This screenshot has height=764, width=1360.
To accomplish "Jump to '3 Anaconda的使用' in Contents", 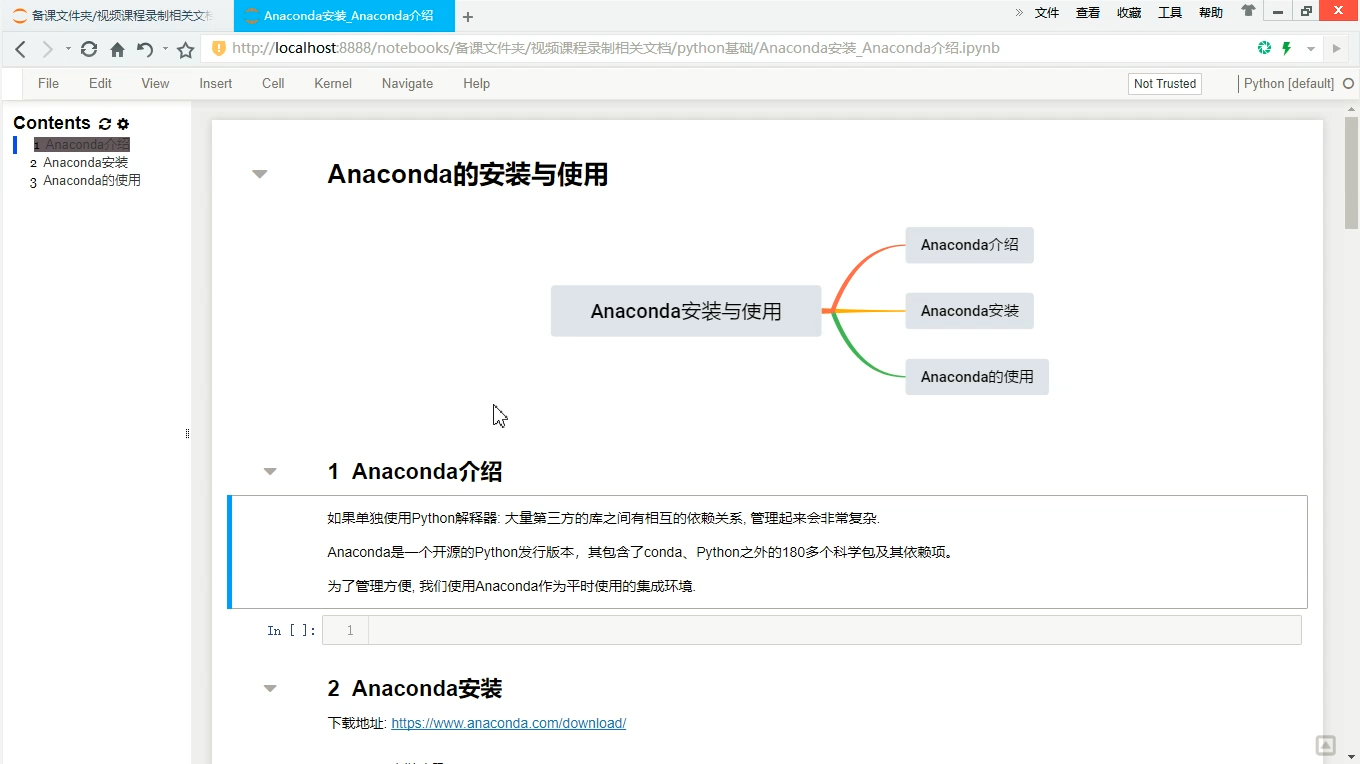I will [x=85, y=181].
